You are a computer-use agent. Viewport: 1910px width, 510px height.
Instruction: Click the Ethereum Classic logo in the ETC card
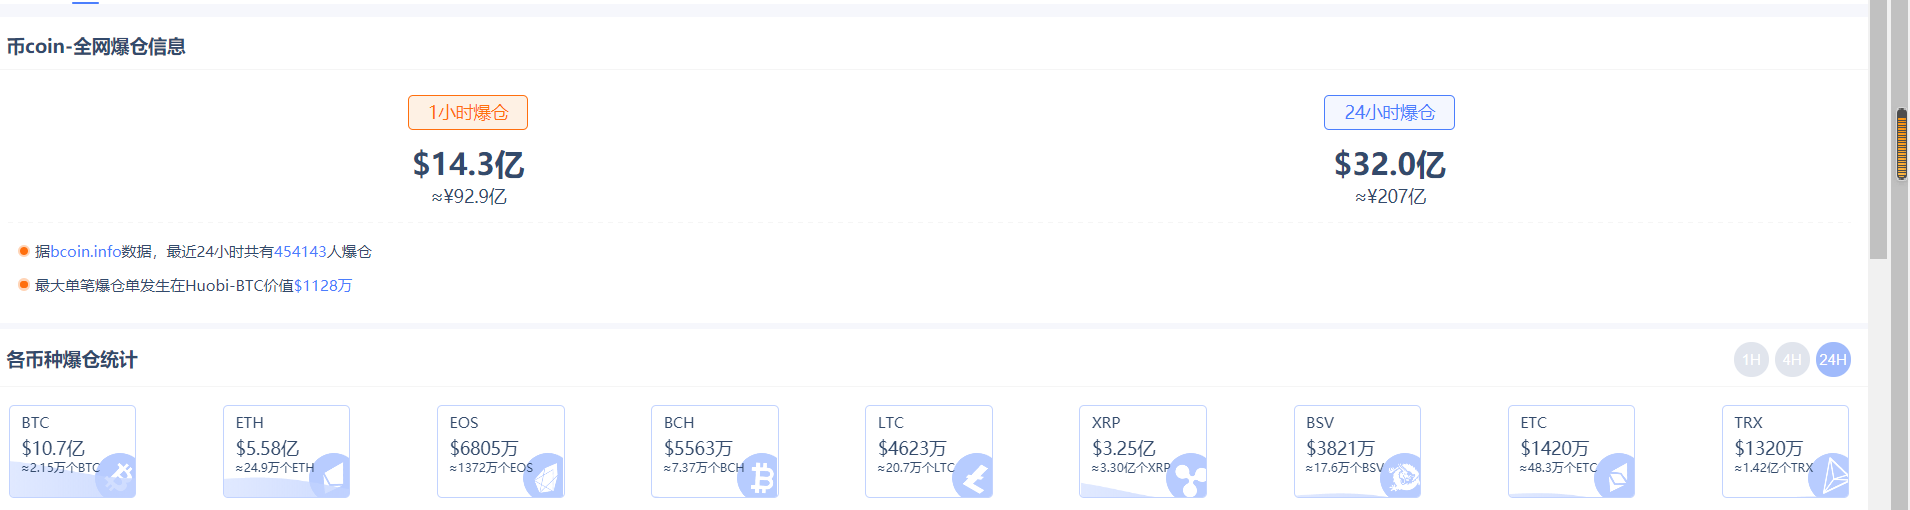(1616, 476)
